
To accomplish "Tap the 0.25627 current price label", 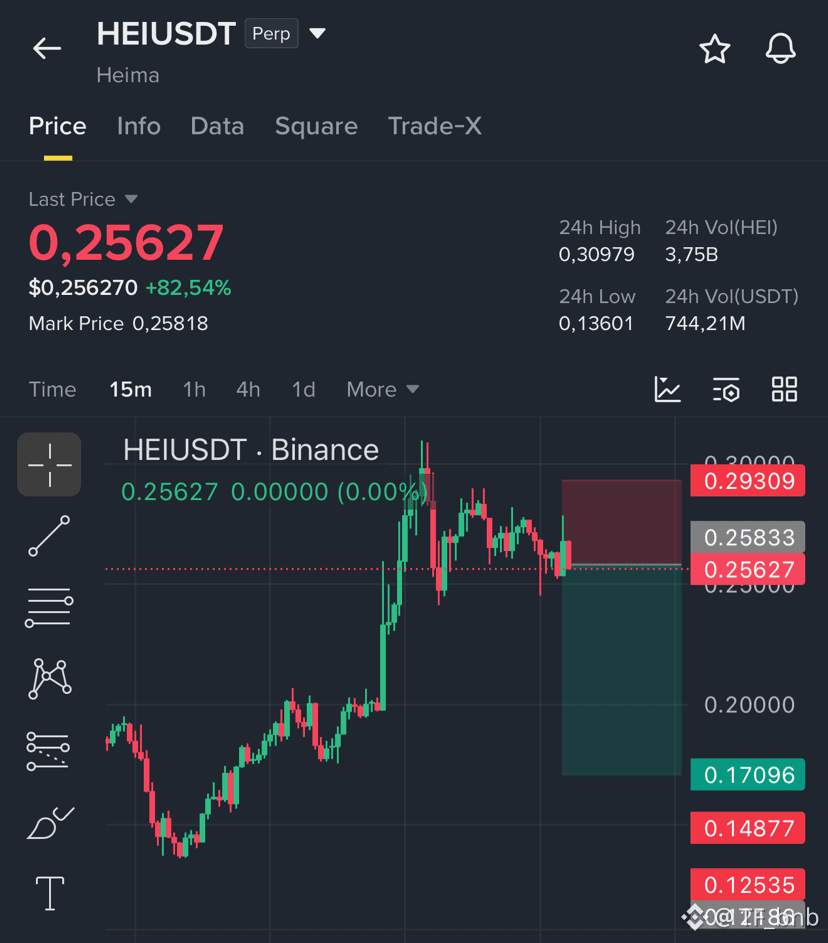I will coord(747,570).
